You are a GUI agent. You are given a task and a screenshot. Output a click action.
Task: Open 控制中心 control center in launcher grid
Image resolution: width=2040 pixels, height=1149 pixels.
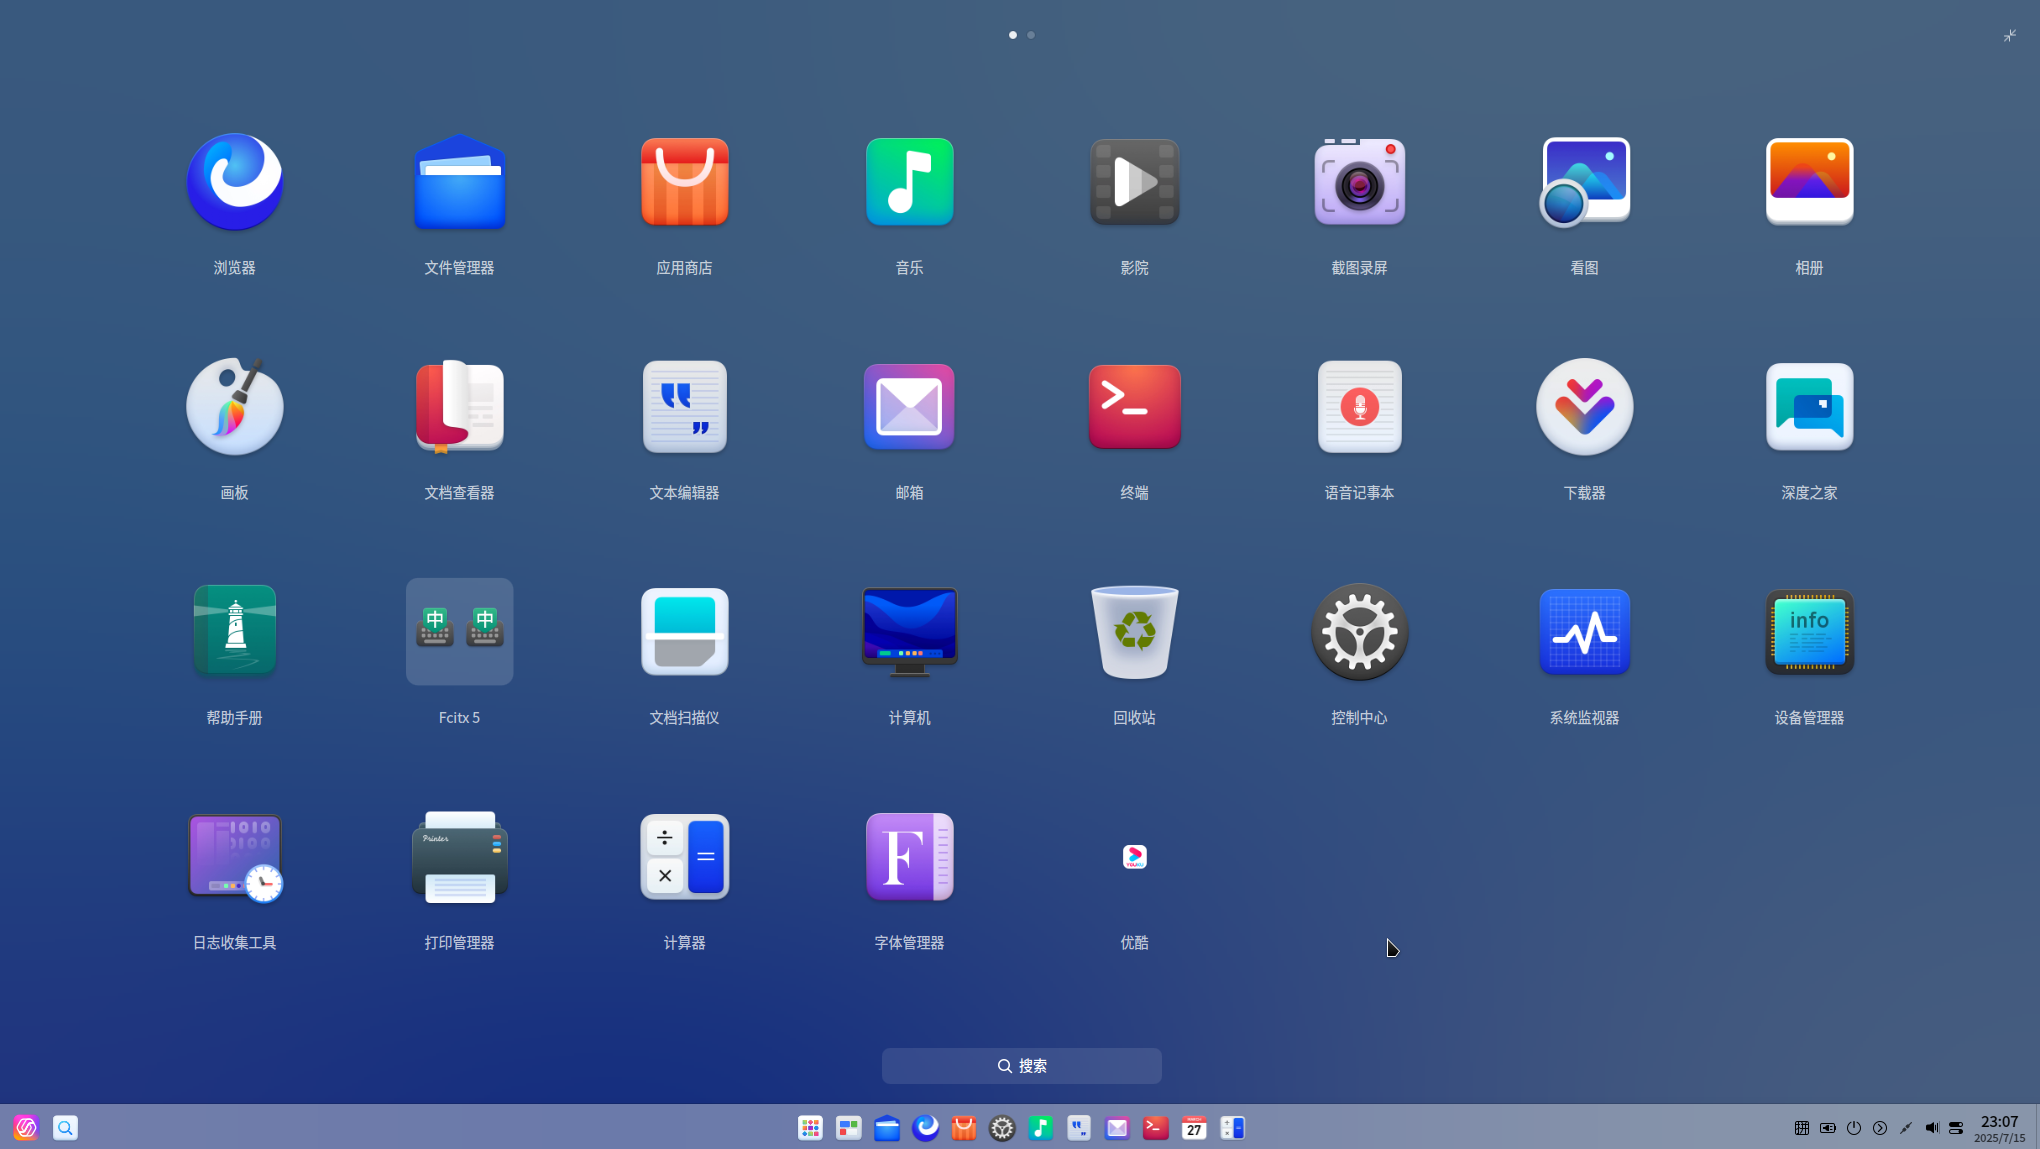[1359, 632]
